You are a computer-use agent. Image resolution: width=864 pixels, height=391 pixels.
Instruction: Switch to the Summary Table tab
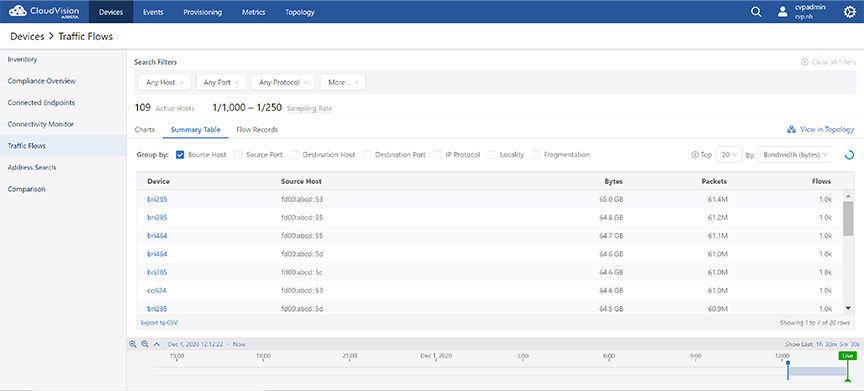tap(196, 130)
